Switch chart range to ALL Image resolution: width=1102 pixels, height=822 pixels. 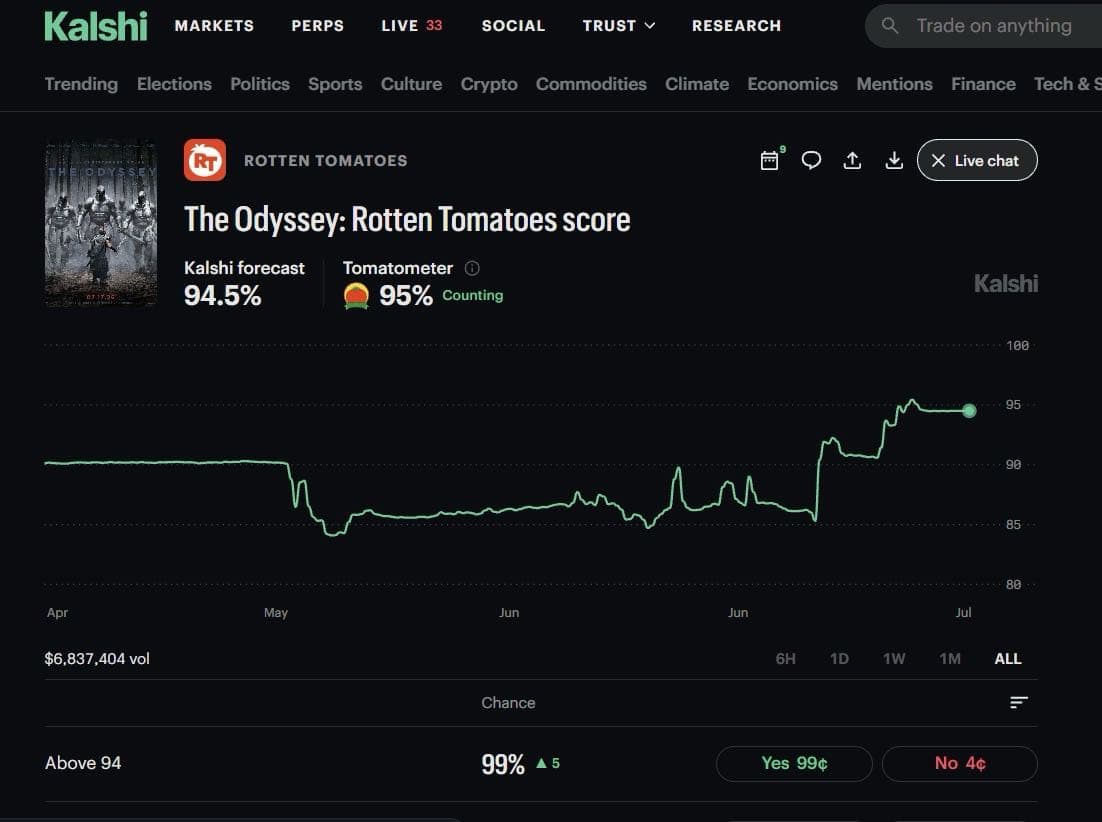tap(1007, 658)
